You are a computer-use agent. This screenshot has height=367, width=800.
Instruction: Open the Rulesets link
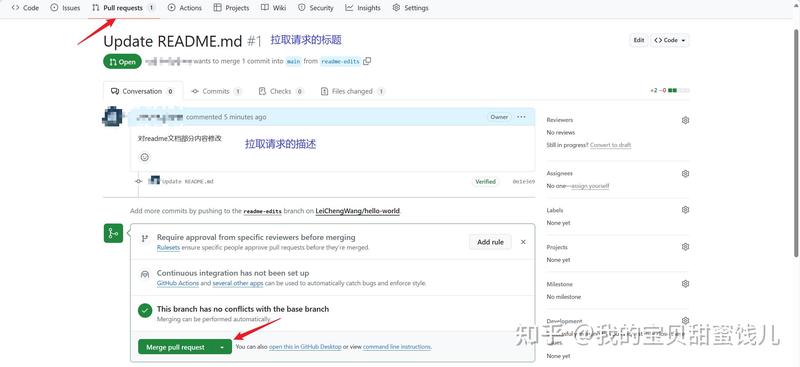tap(168, 248)
